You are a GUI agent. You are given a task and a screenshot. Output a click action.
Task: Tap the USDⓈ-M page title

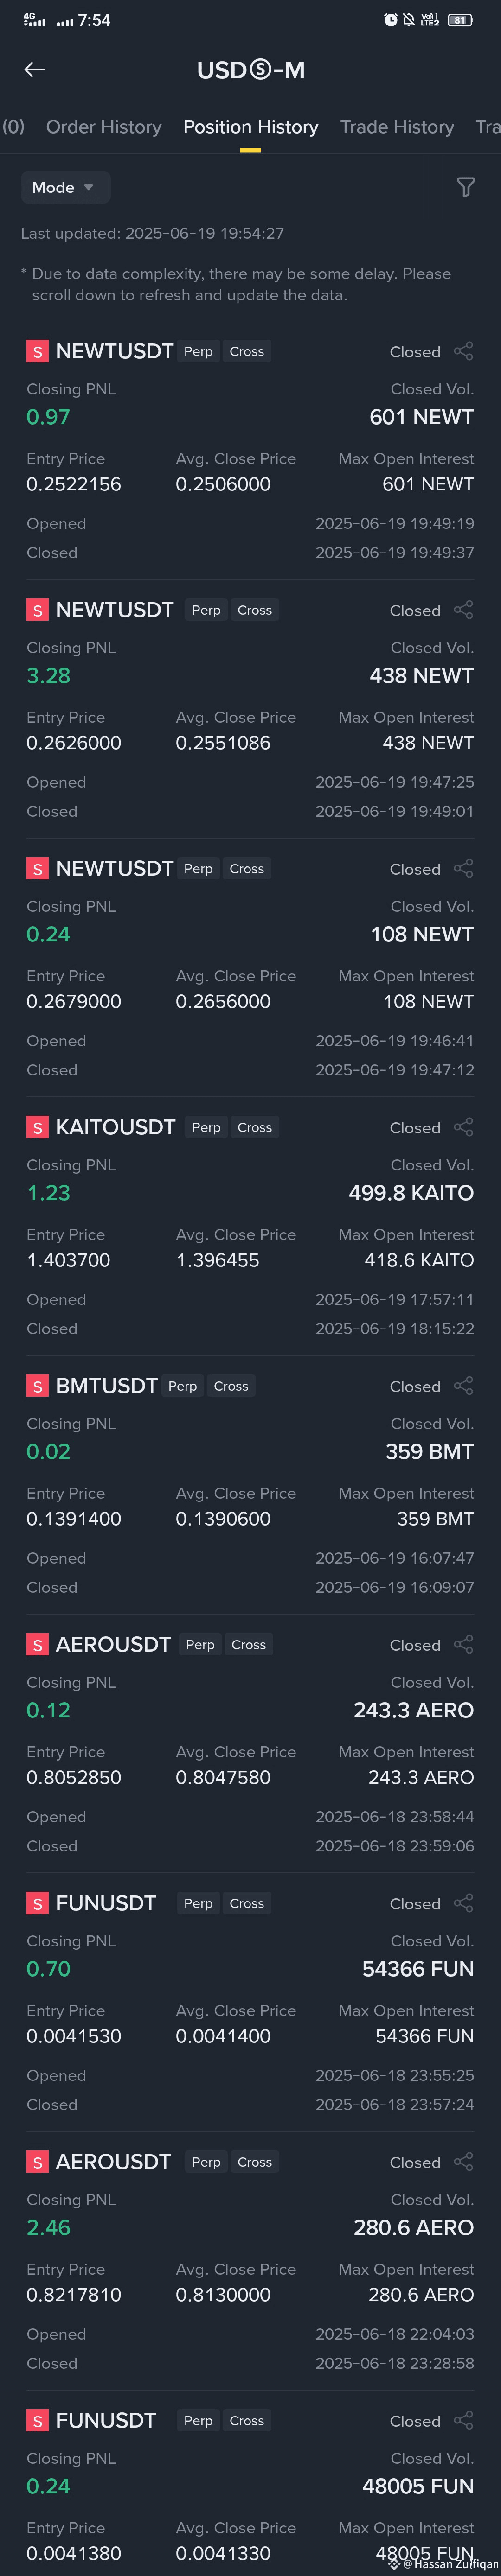pyautogui.click(x=251, y=70)
